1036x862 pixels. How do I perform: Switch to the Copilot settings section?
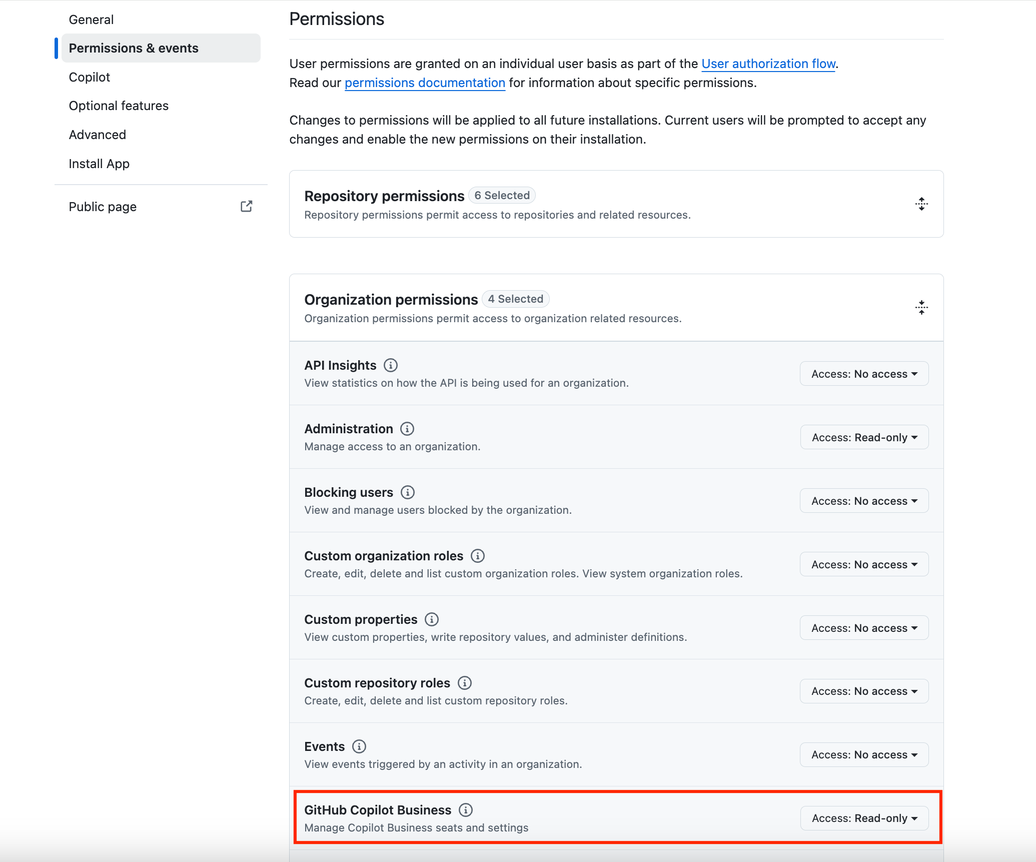[x=89, y=77]
